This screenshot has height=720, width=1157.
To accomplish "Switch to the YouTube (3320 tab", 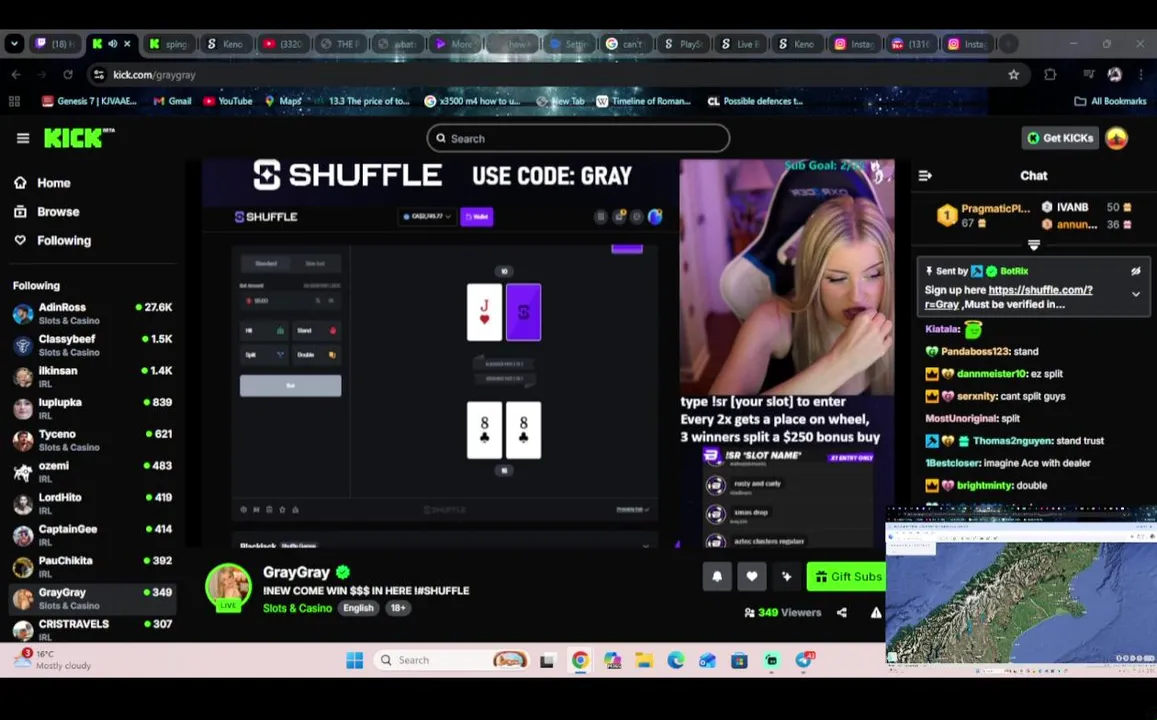I will tap(283, 44).
